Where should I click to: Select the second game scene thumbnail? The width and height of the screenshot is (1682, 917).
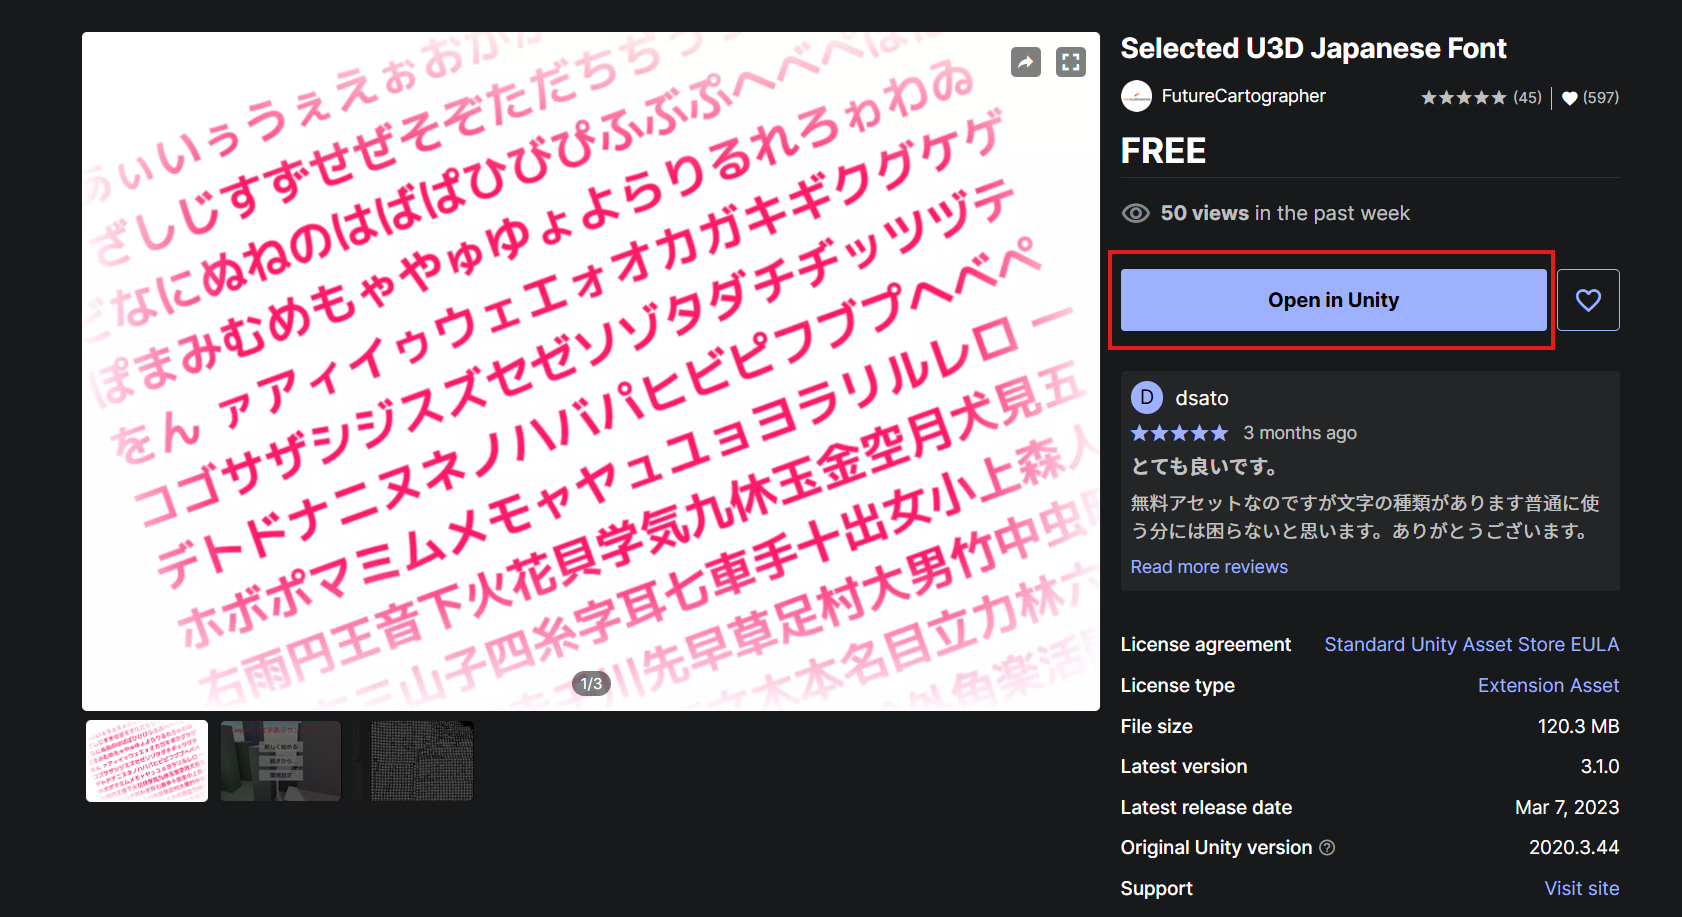(281, 761)
